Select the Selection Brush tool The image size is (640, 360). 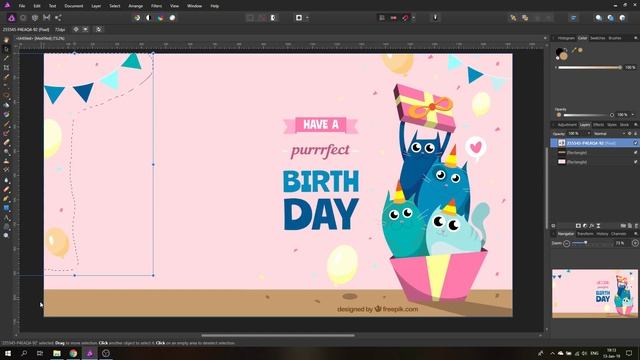point(6,77)
